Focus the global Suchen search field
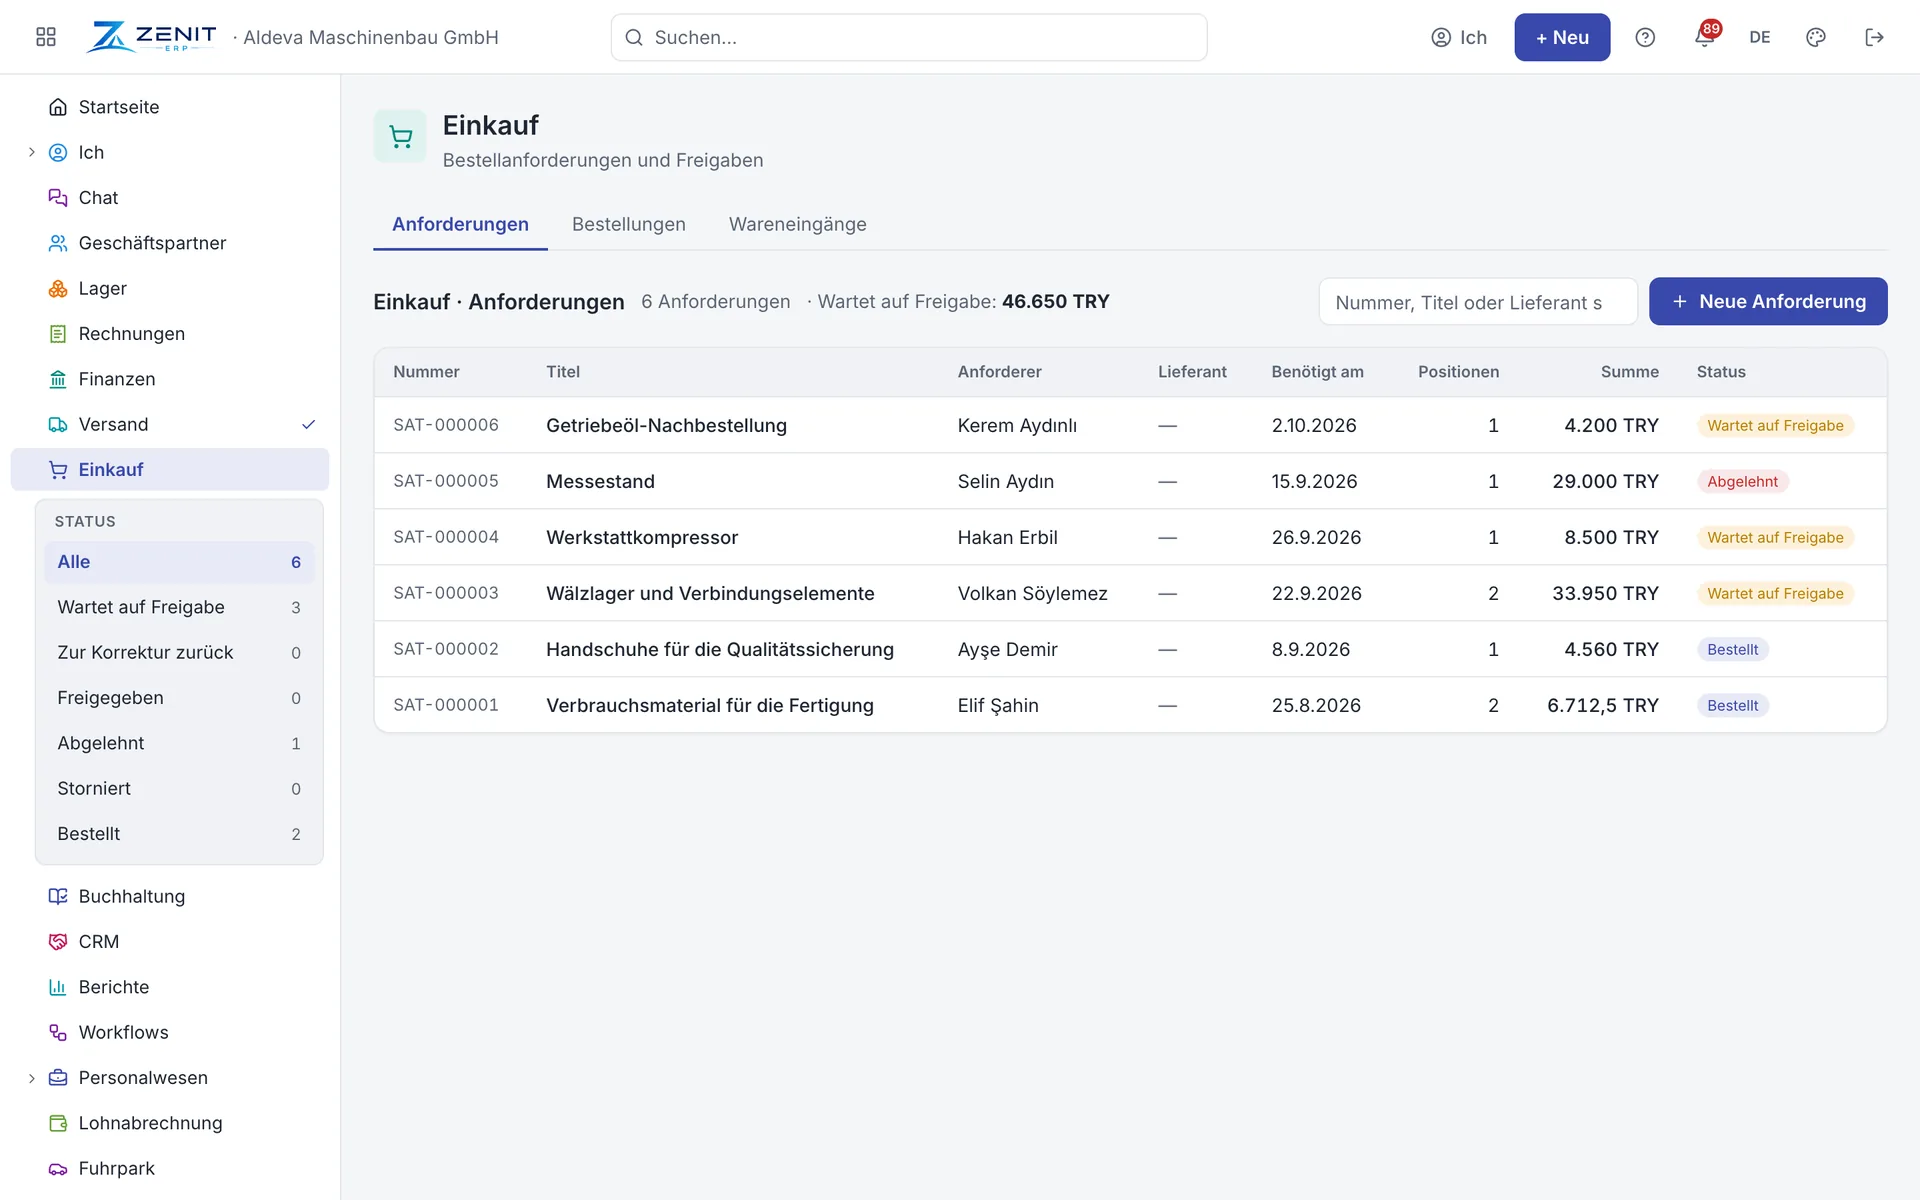 (909, 37)
